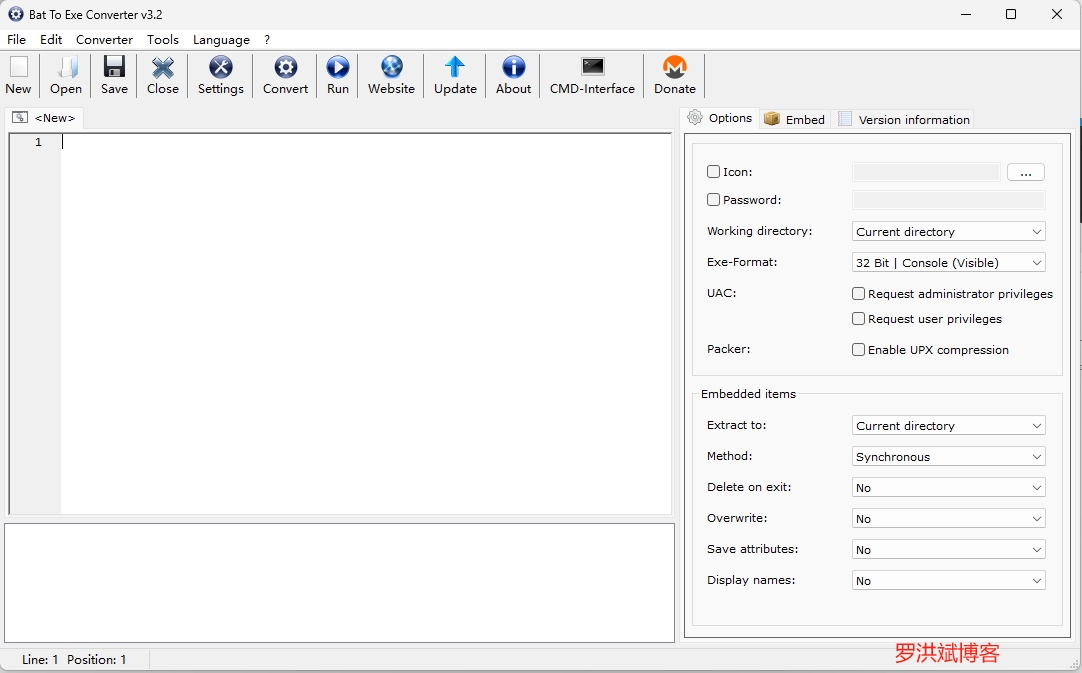The image size is (1082, 673).
Task: Select the Options tab
Action: 720,118
